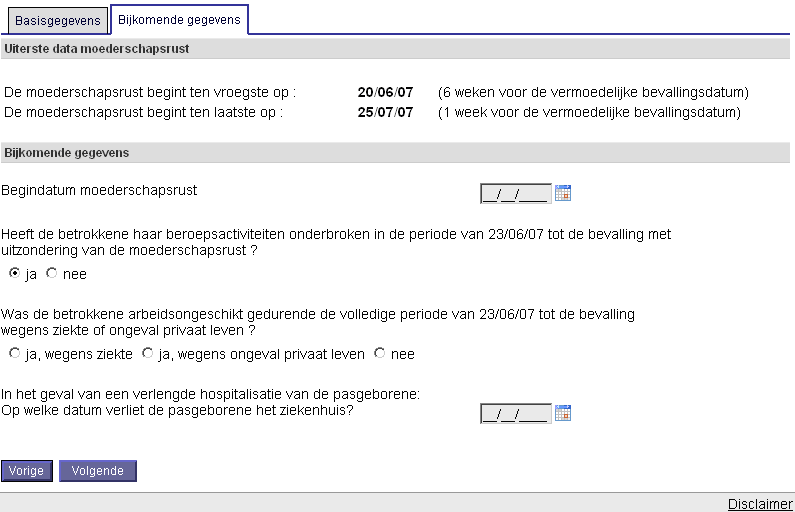This screenshot has width=795, height=512.
Task: Select 'nee' for arbeidsongeschikt question
Action: click(379, 353)
